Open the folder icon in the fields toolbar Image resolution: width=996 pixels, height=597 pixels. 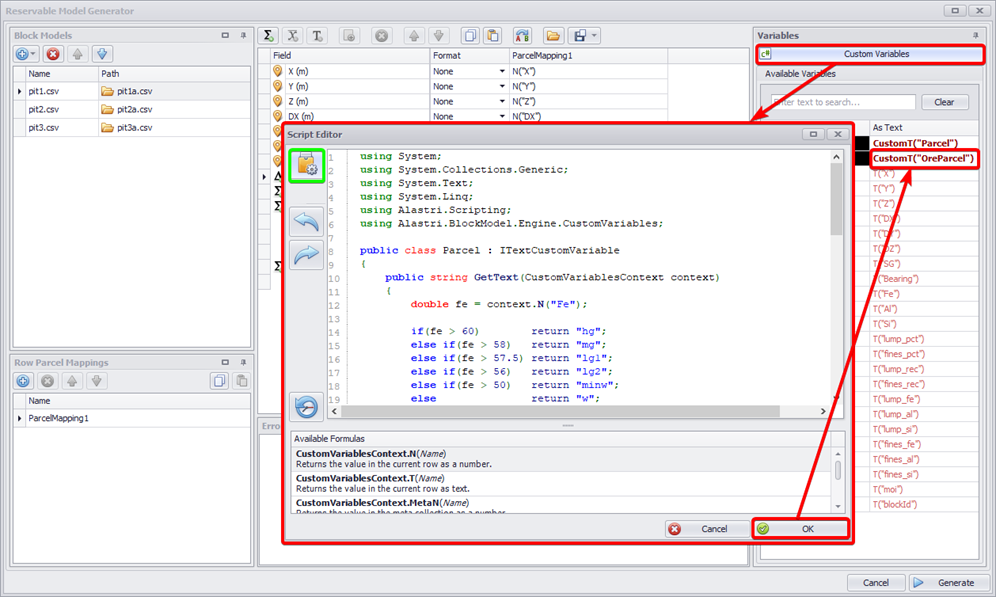pyautogui.click(x=553, y=35)
